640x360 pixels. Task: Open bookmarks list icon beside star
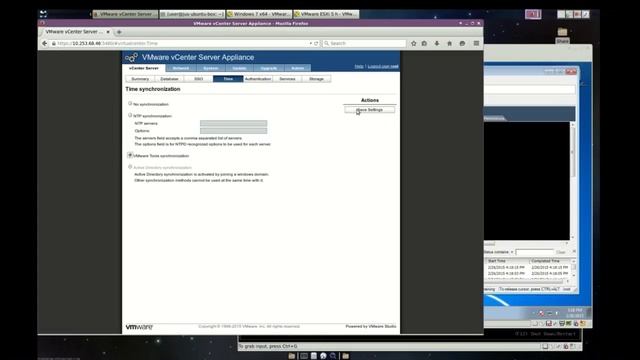coord(424,43)
